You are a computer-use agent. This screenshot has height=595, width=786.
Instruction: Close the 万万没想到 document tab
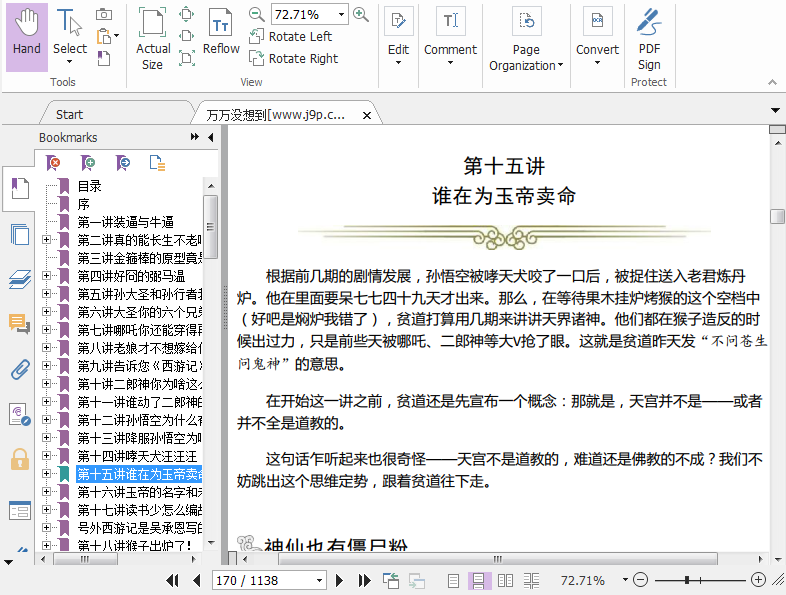click(367, 115)
